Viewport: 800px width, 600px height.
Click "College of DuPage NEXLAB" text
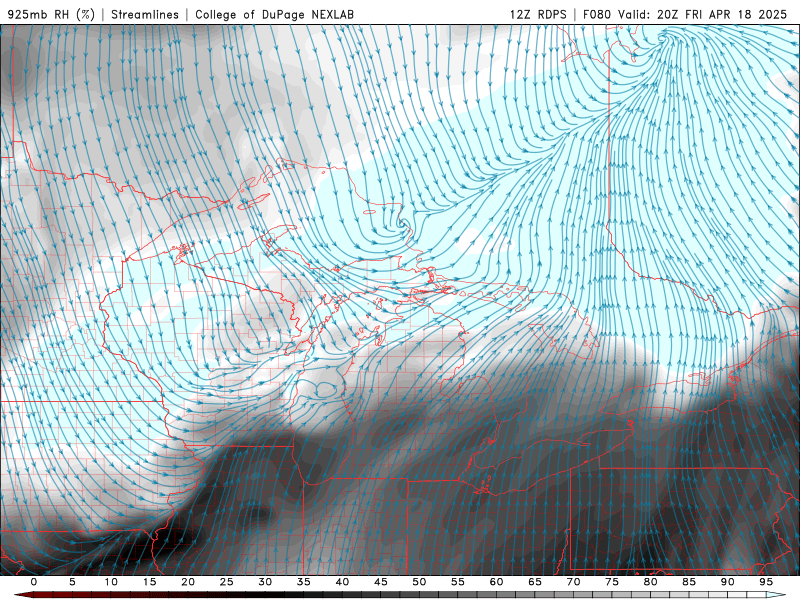pyautogui.click(x=274, y=14)
